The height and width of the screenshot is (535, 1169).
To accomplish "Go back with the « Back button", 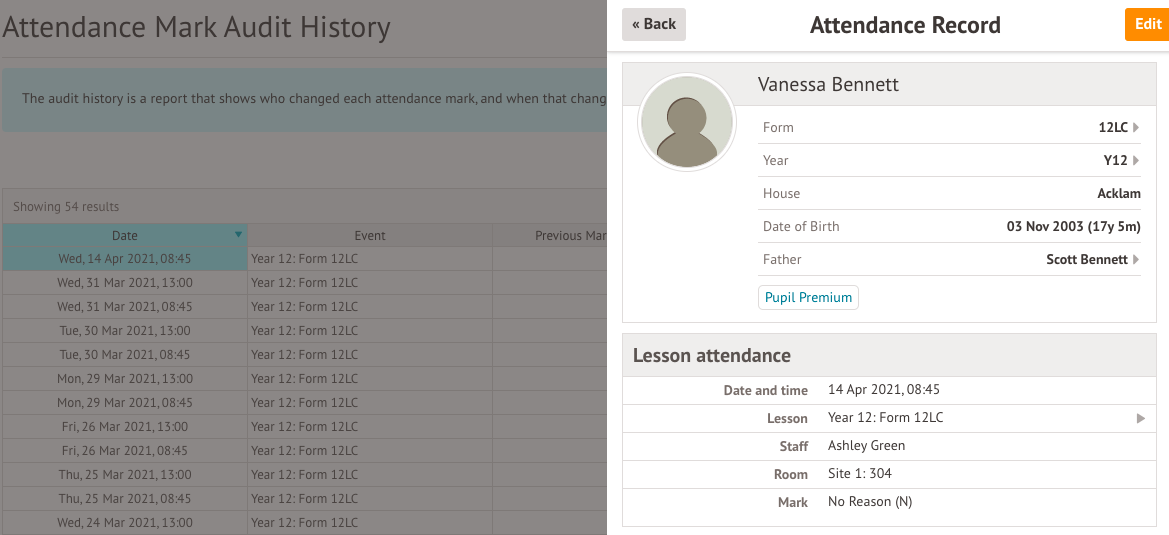I will coord(654,24).
